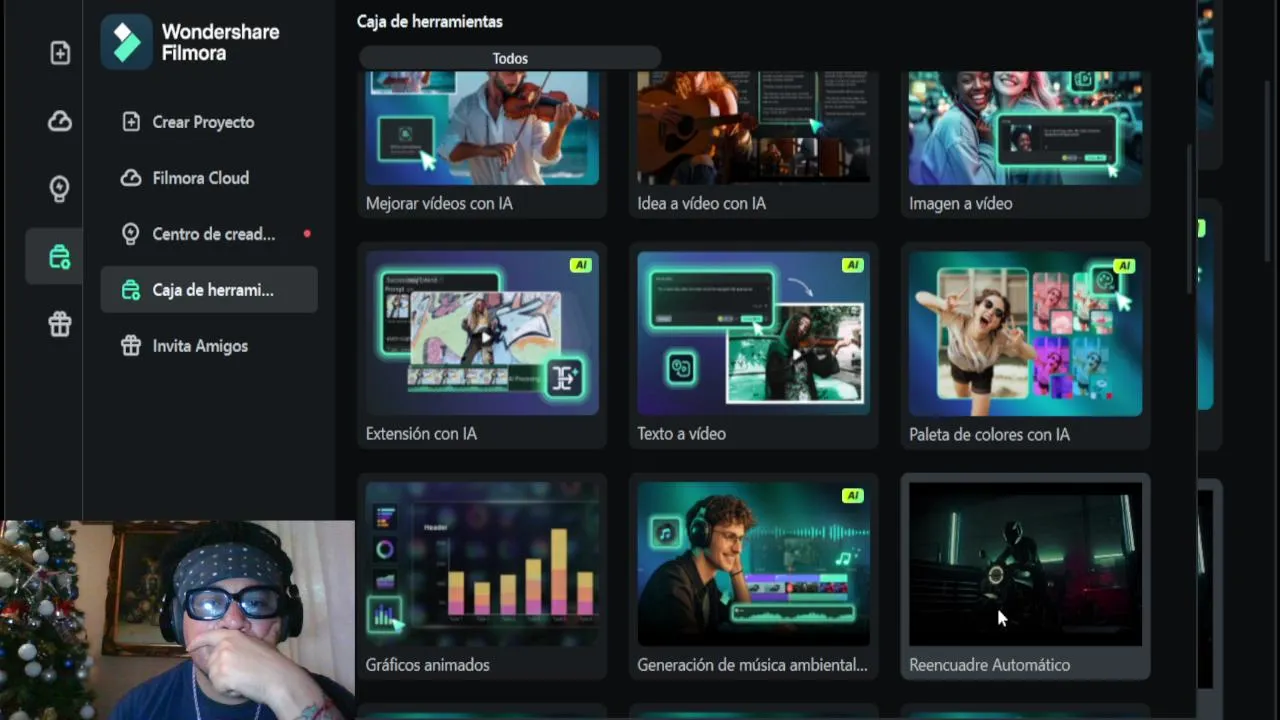Screen dimensions: 1280x720
Task: Open Texto a vídeo thumbnail
Action: pyautogui.click(x=754, y=333)
